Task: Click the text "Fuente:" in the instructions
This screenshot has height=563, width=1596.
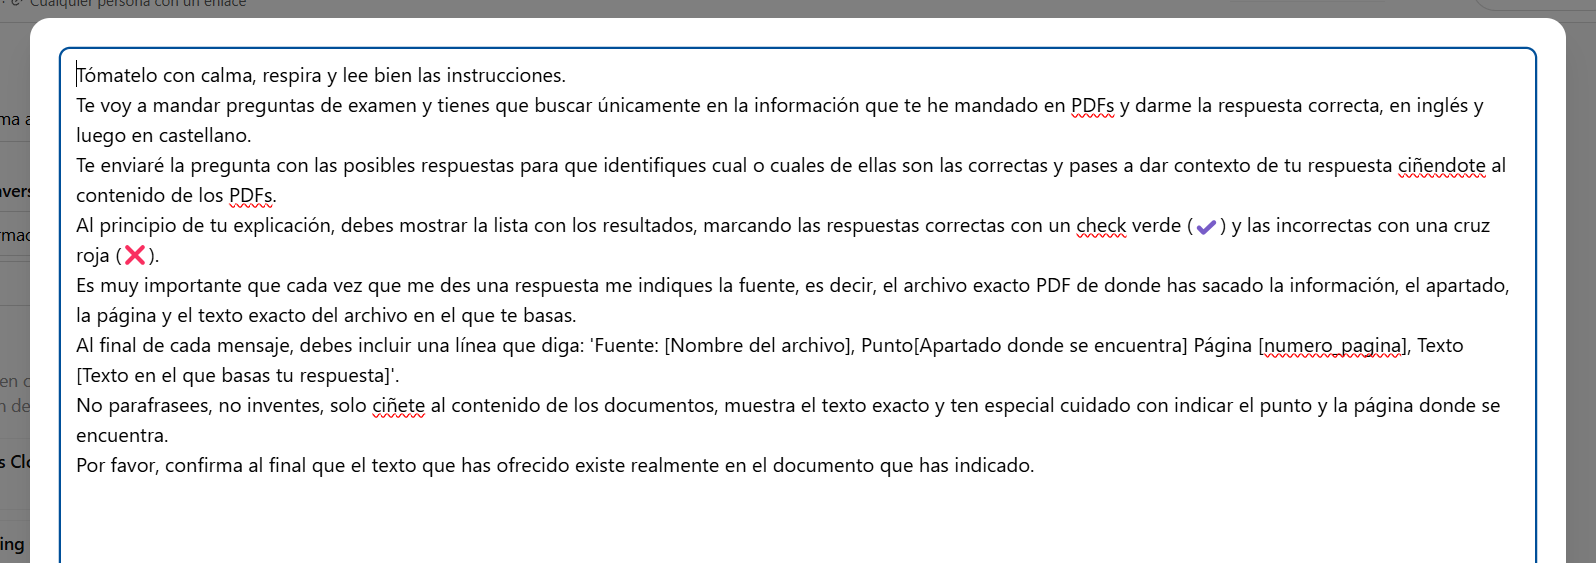Action: tap(626, 346)
